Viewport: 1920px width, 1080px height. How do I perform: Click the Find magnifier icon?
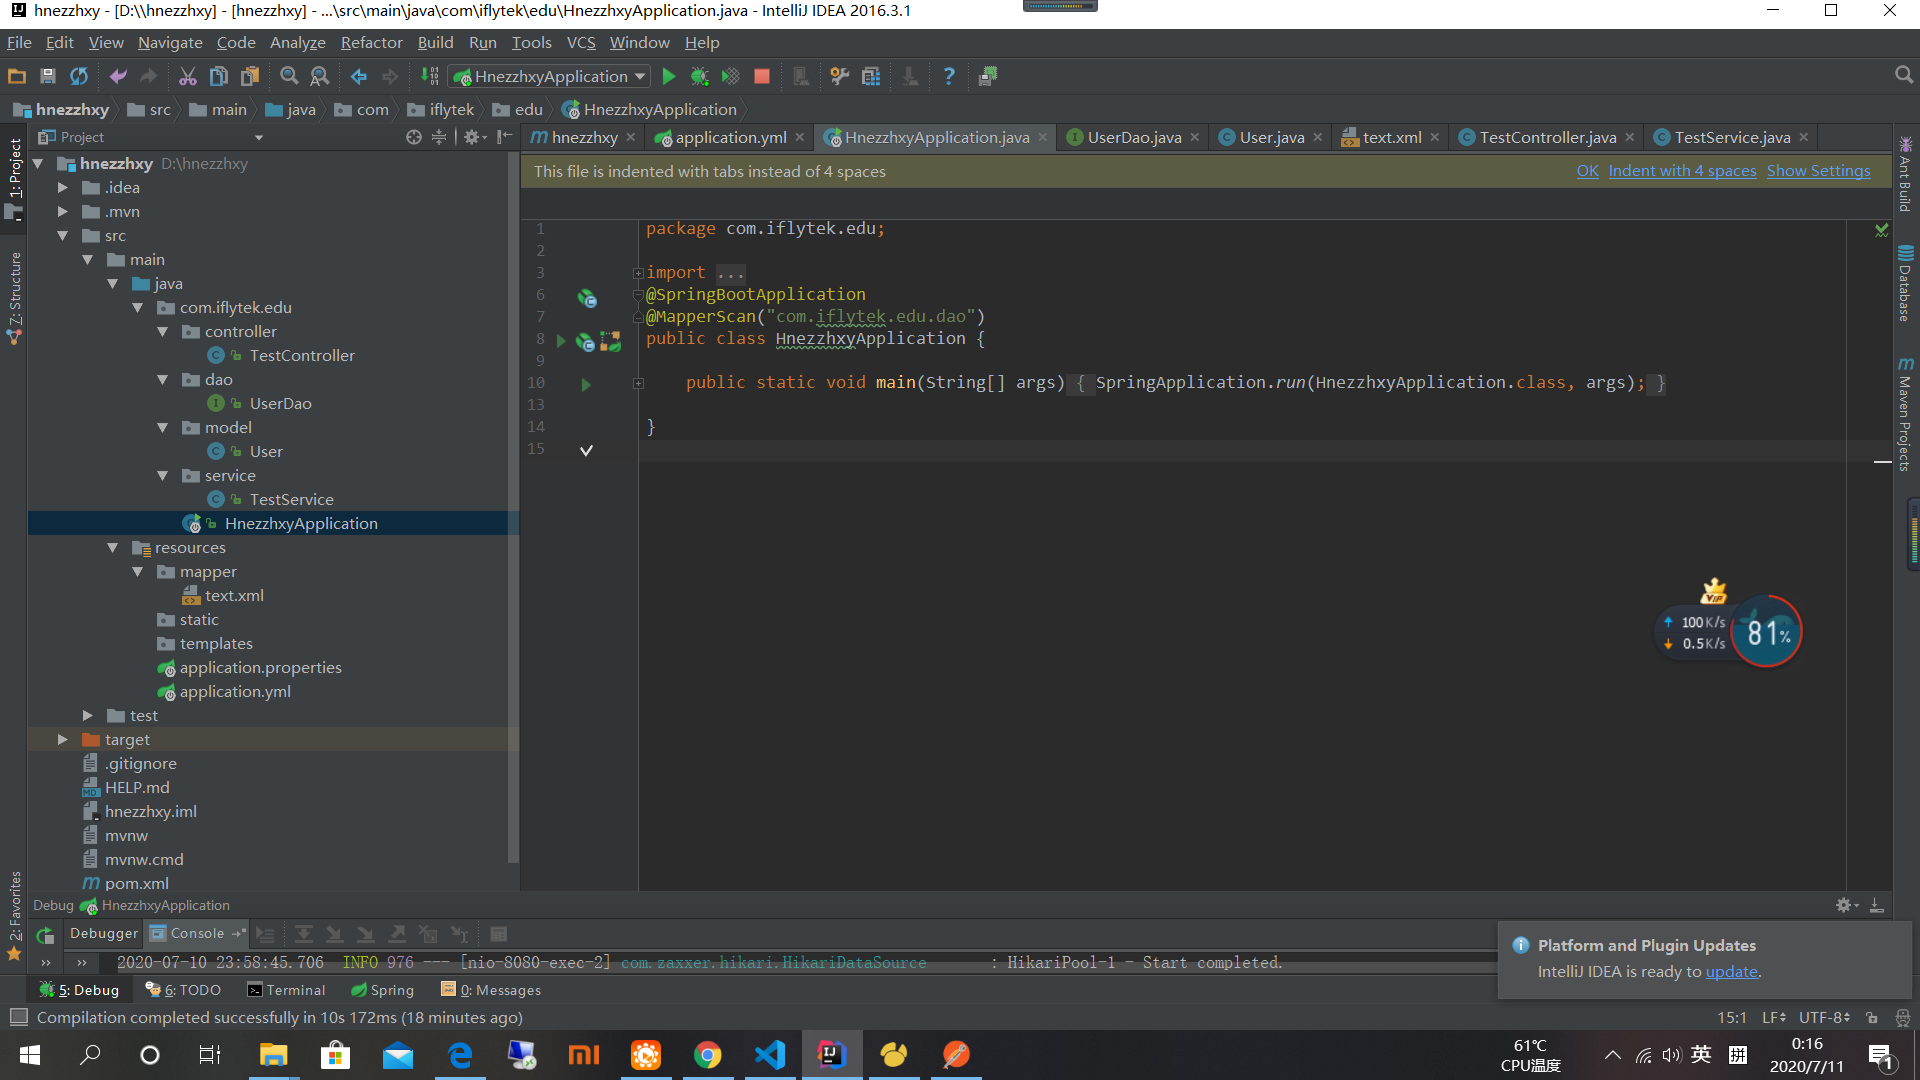[x=289, y=76]
